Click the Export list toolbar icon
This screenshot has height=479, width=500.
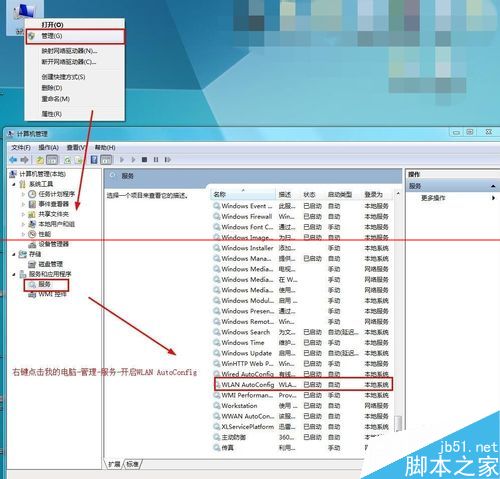click(79, 160)
